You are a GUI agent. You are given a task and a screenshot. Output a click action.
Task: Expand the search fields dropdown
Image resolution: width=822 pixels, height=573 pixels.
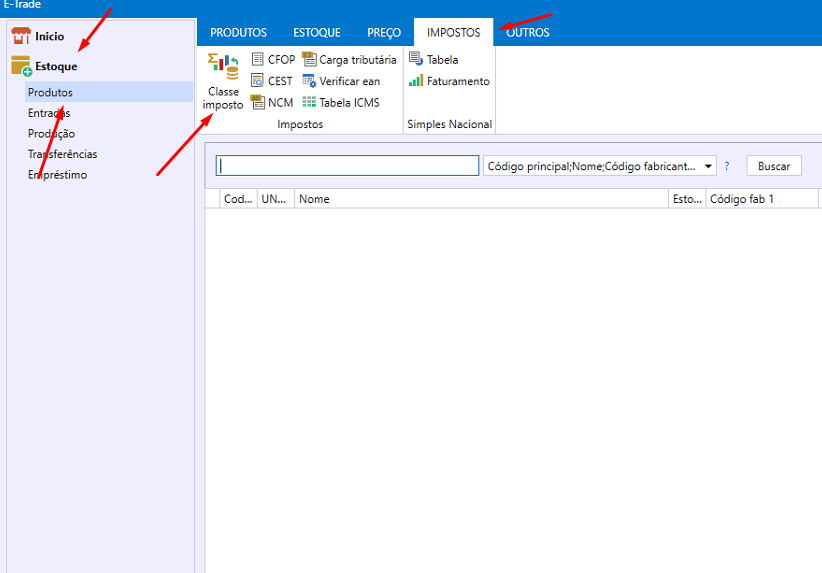(709, 166)
